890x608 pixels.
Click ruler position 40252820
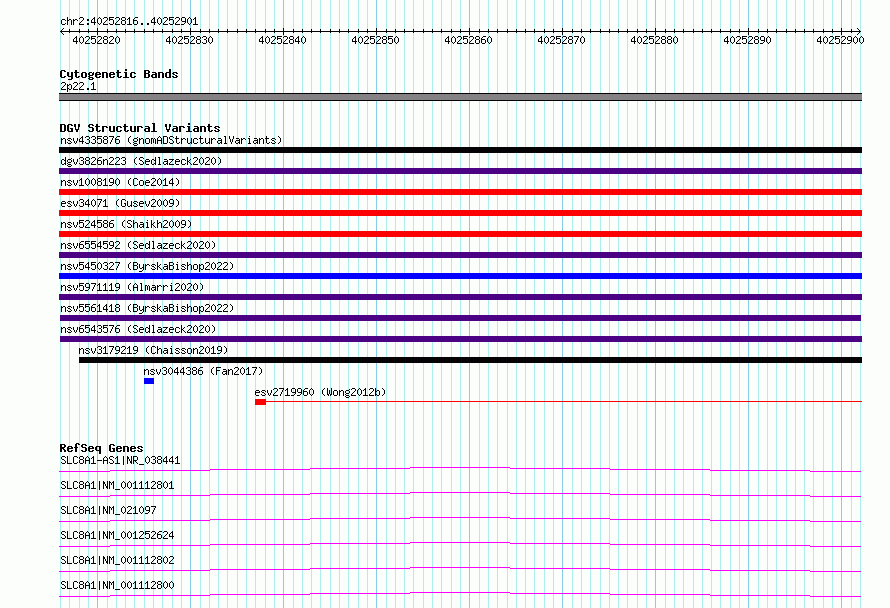pos(96,40)
